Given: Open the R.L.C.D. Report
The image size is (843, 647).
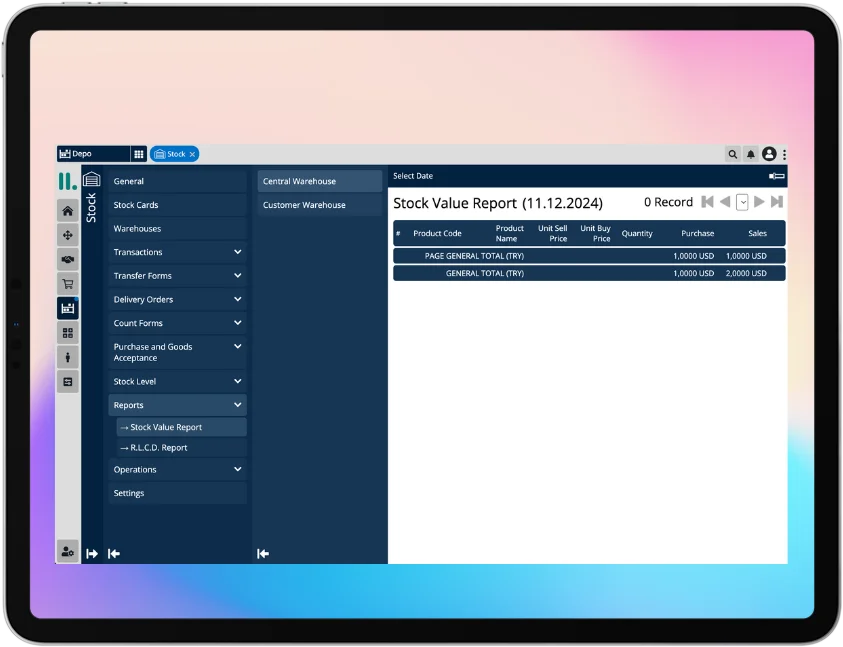Looking at the screenshot, I should pyautogui.click(x=176, y=447).
